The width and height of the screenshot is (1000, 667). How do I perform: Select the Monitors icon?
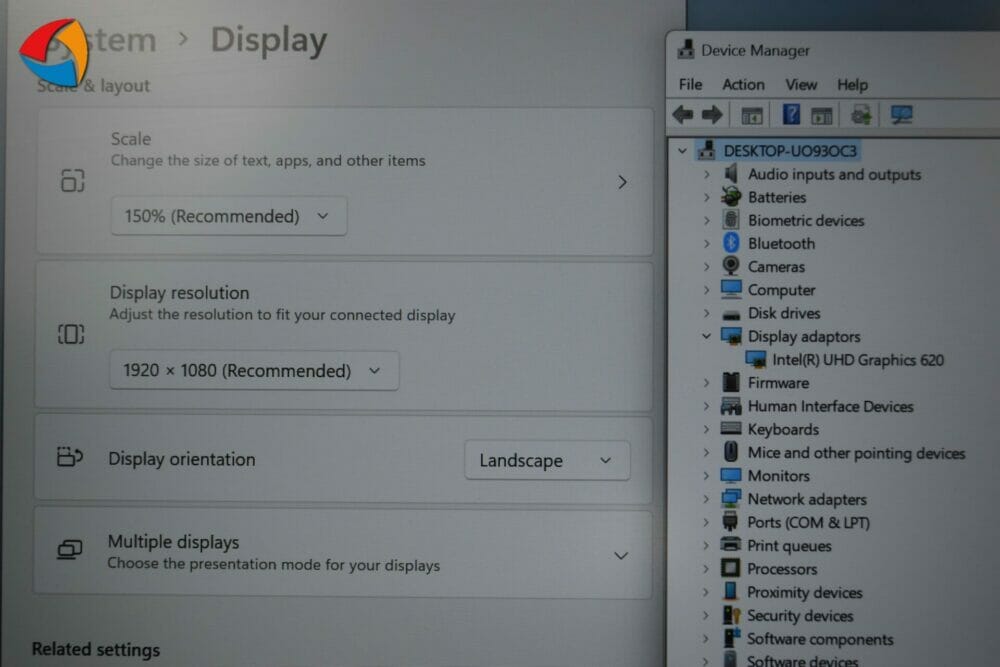(x=731, y=475)
